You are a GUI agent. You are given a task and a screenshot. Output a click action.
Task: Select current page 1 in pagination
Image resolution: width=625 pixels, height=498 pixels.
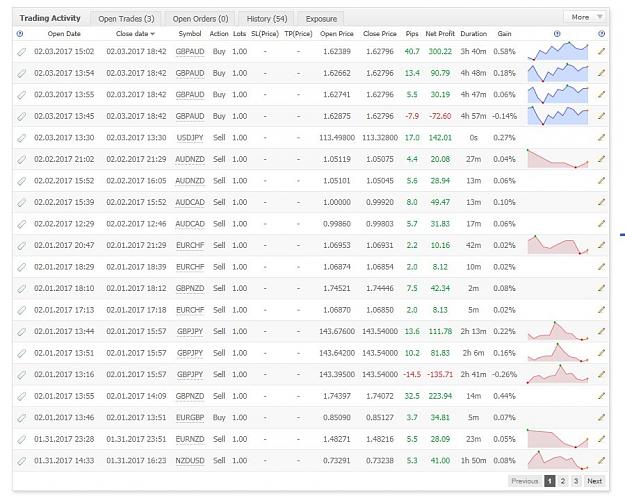(550, 481)
